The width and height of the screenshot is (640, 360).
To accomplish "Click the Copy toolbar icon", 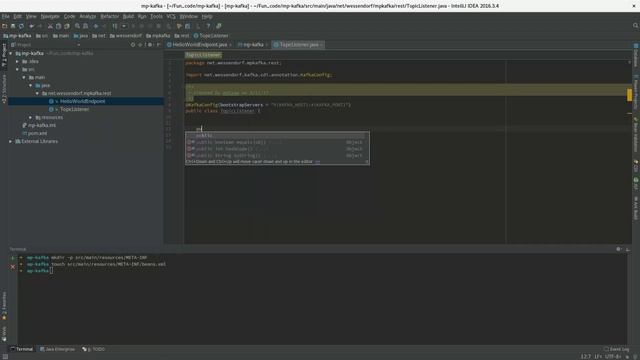I will coord(58,26).
